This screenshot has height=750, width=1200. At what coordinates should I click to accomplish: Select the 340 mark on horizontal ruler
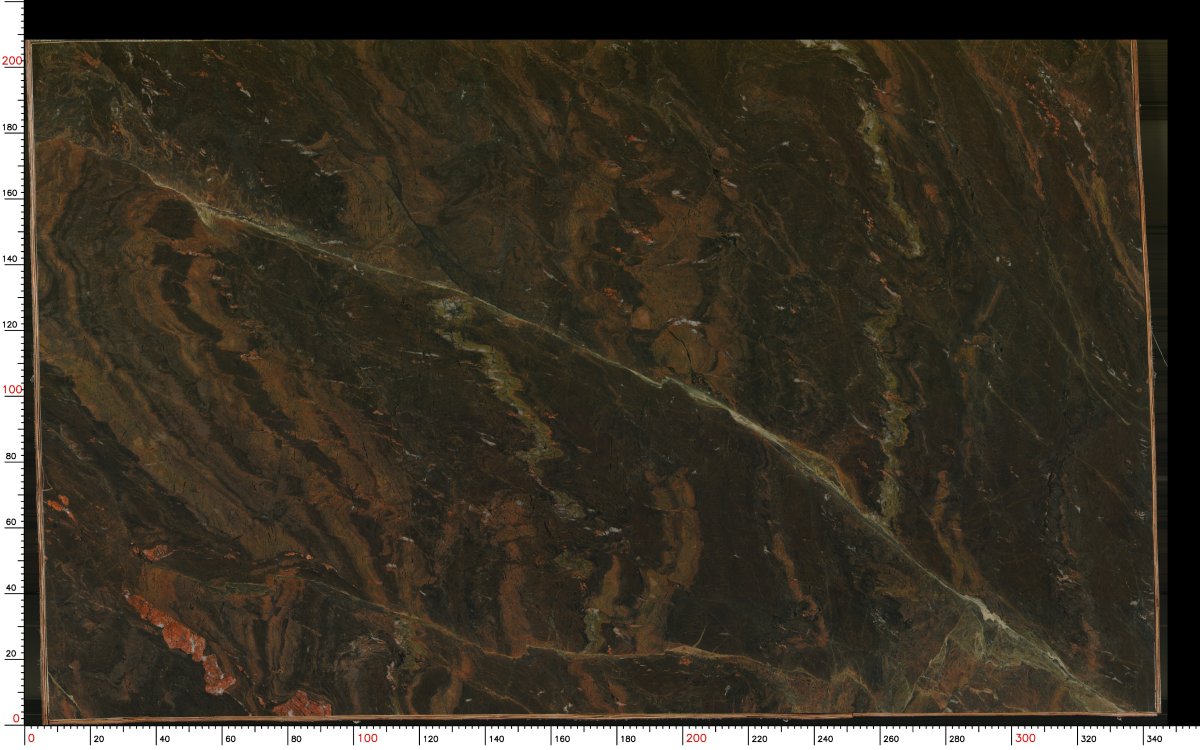click(x=1155, y=739)
